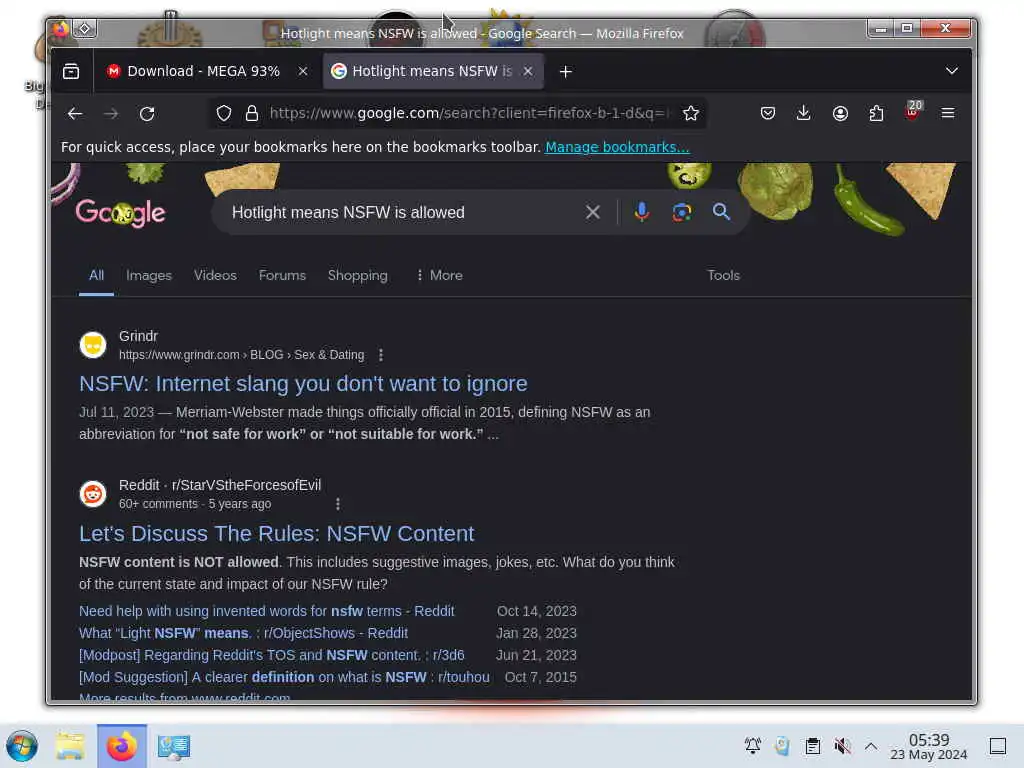The width and height of the screenshot is (1024, 768).
Task: Select the Videos results tab
Action: point(215,276)
